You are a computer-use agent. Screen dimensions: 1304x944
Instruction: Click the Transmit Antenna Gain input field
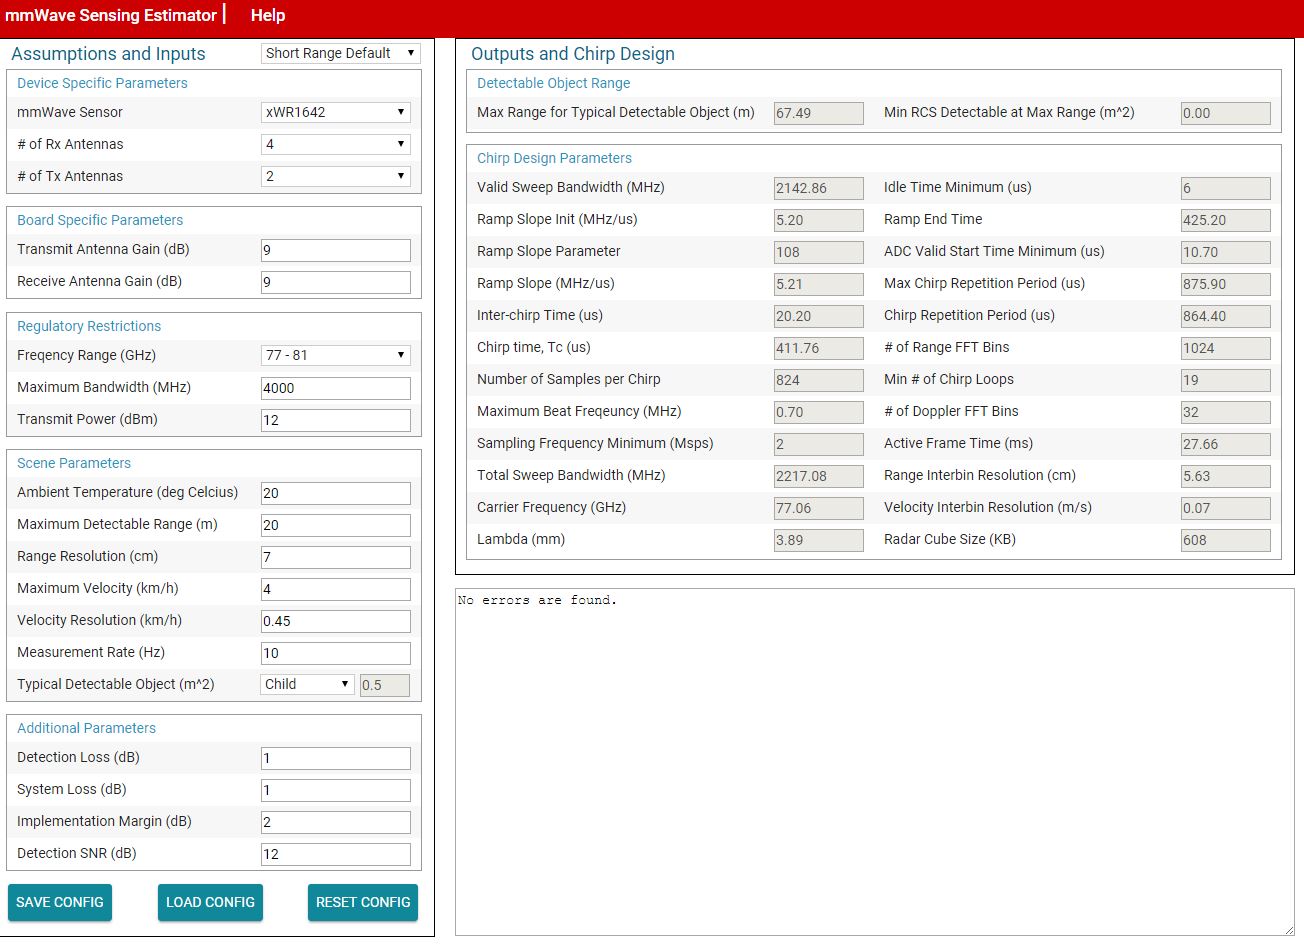(x=336, y=250)
